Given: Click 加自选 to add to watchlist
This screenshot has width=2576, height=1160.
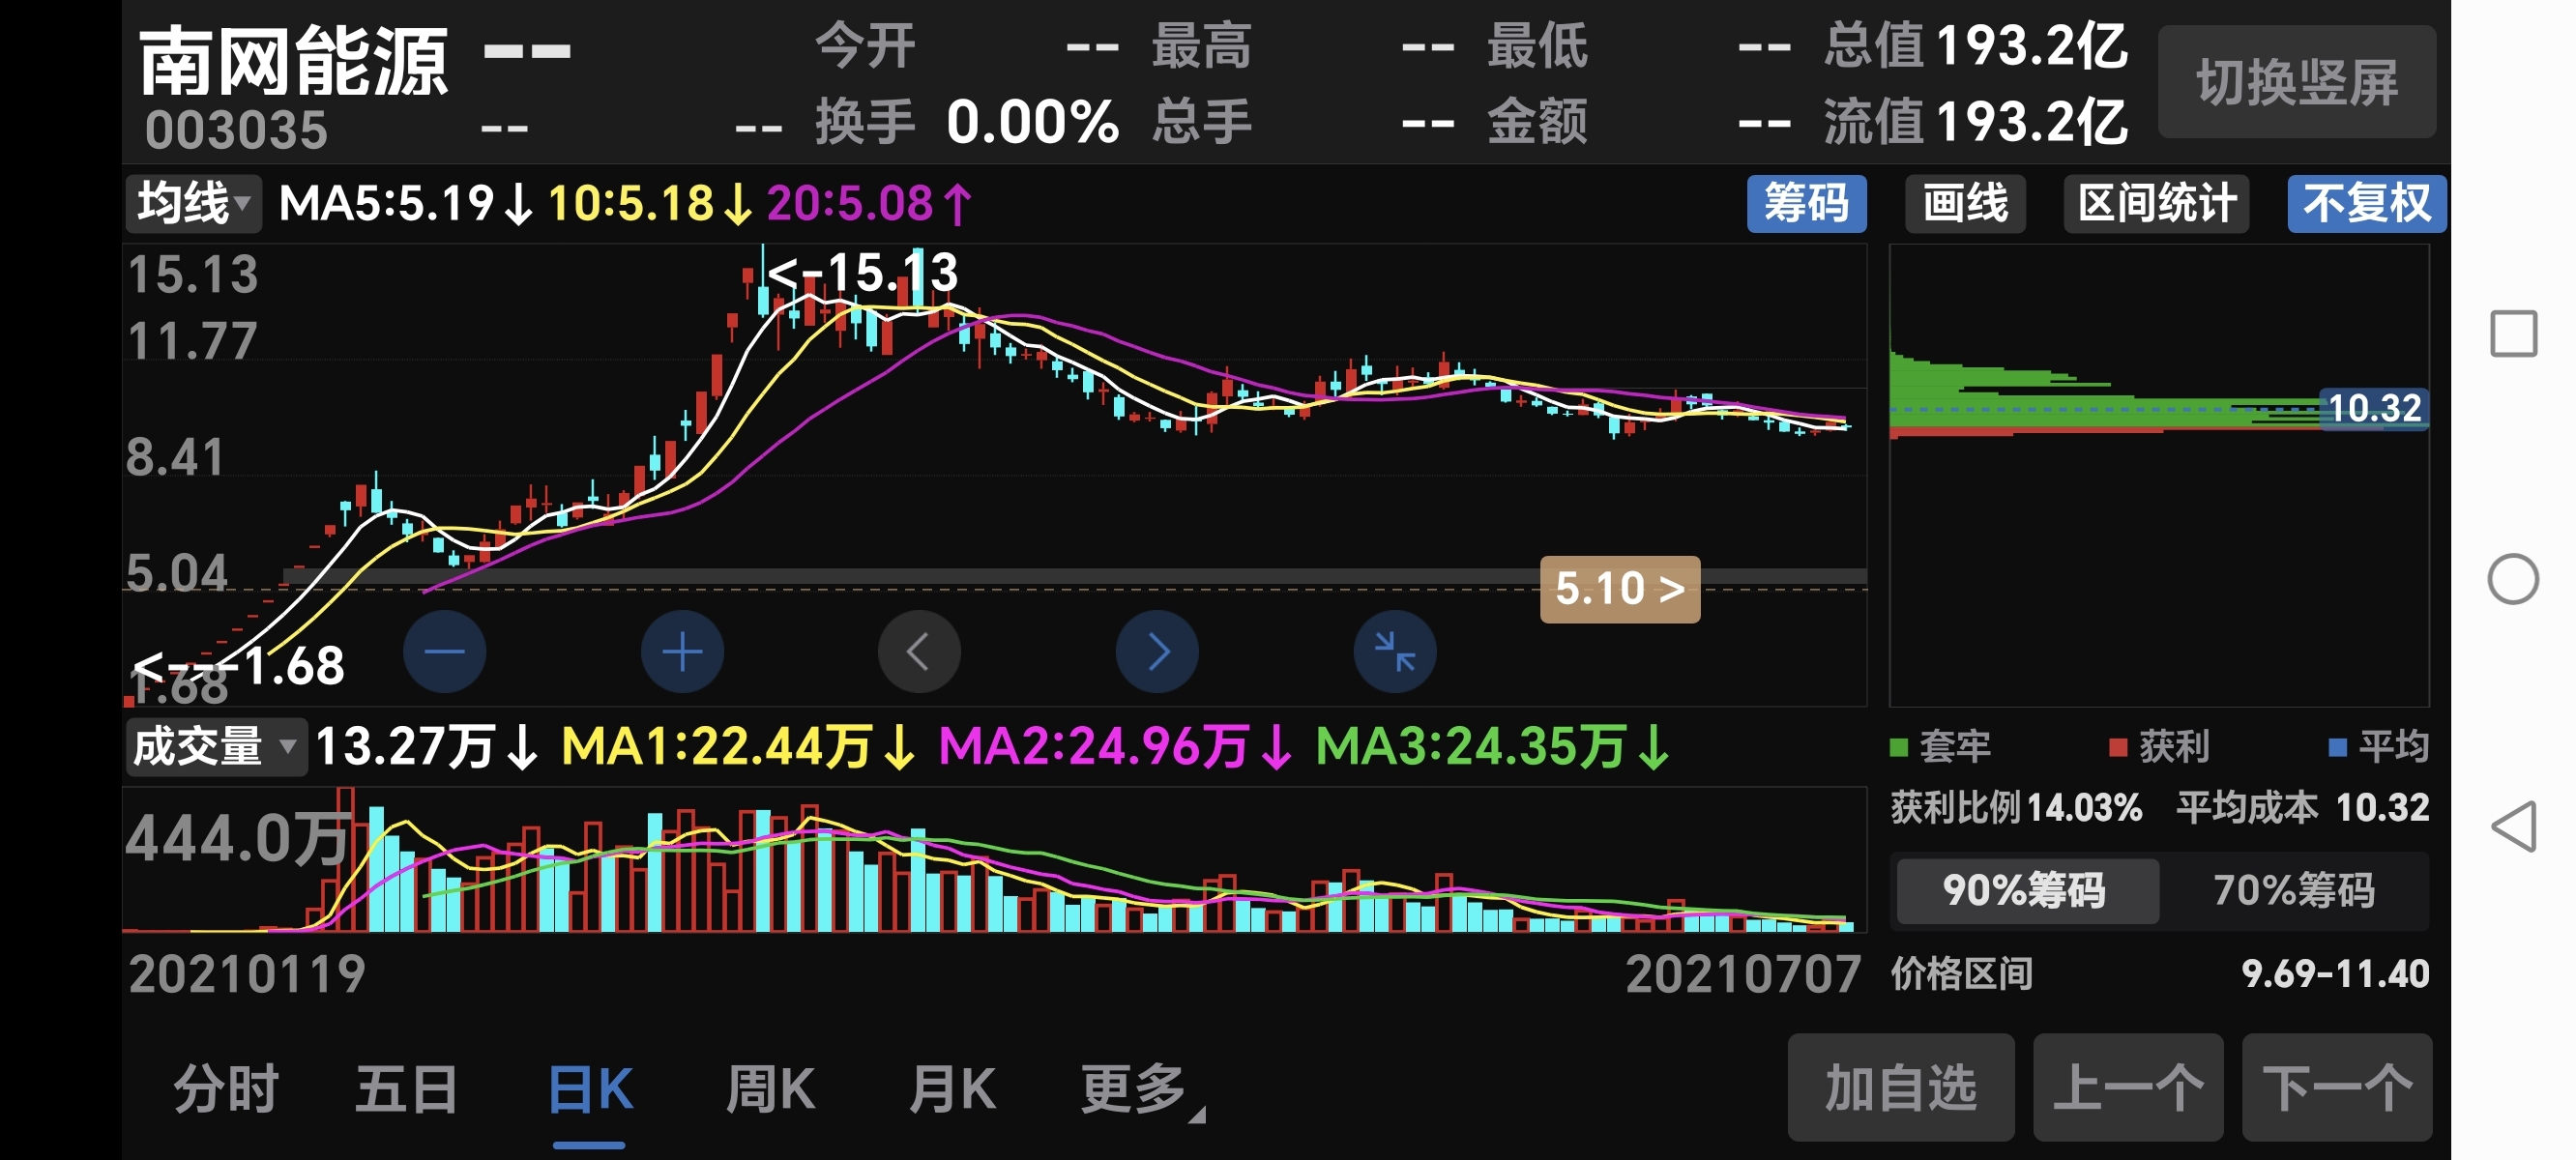Looking at the screenshot, I should 1900,1088.
